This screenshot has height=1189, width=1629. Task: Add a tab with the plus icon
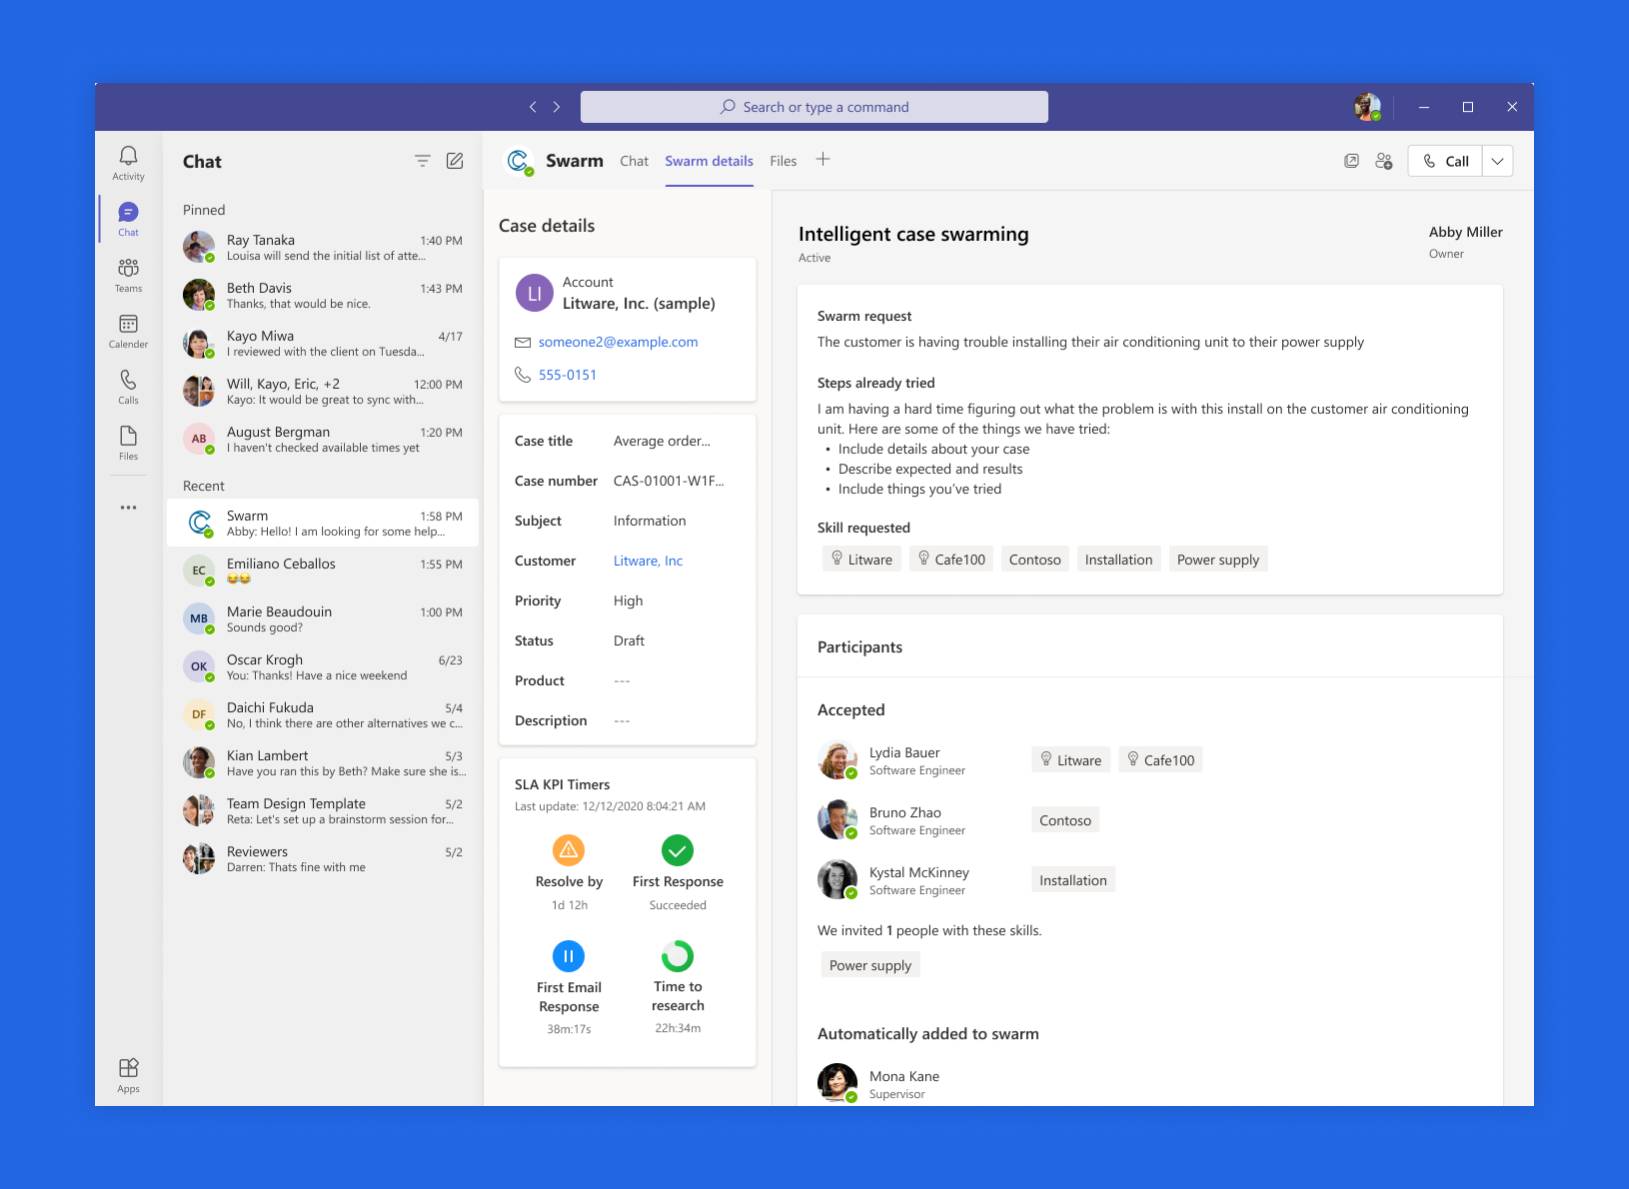823,159
